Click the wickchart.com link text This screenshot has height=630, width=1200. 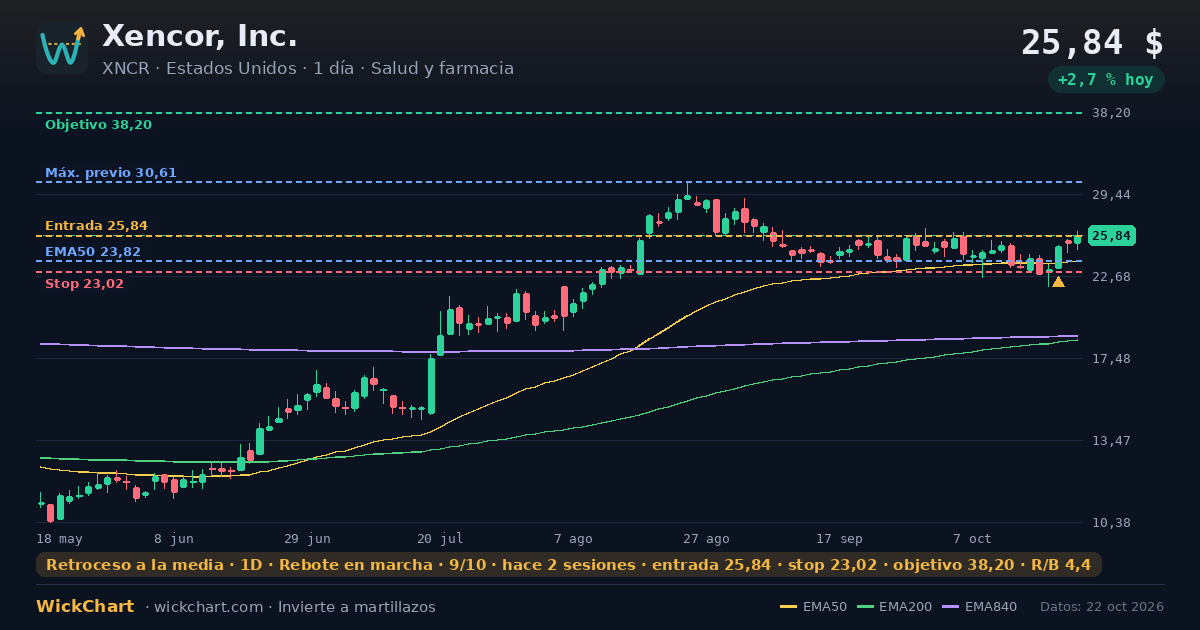[207, 607]
